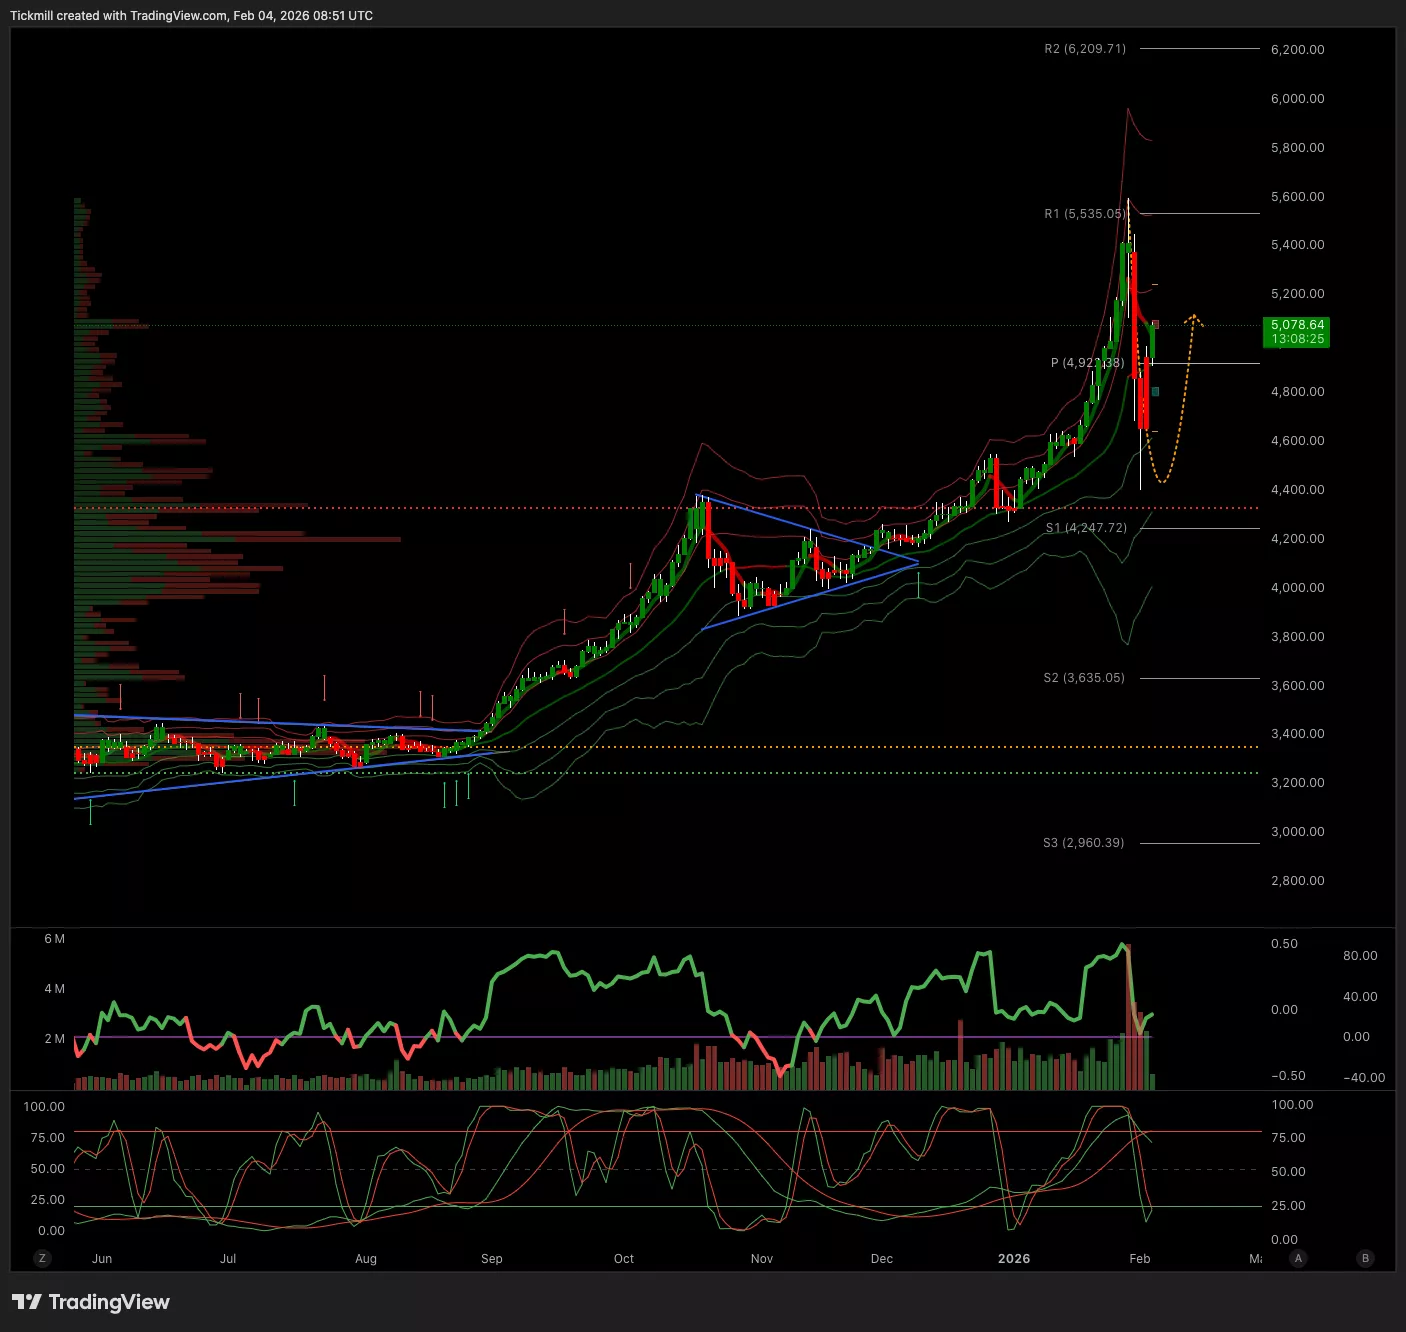Screen dimensions: 1406x1332
Task: Click the TradingView logo
Action: pos(91,1302)
